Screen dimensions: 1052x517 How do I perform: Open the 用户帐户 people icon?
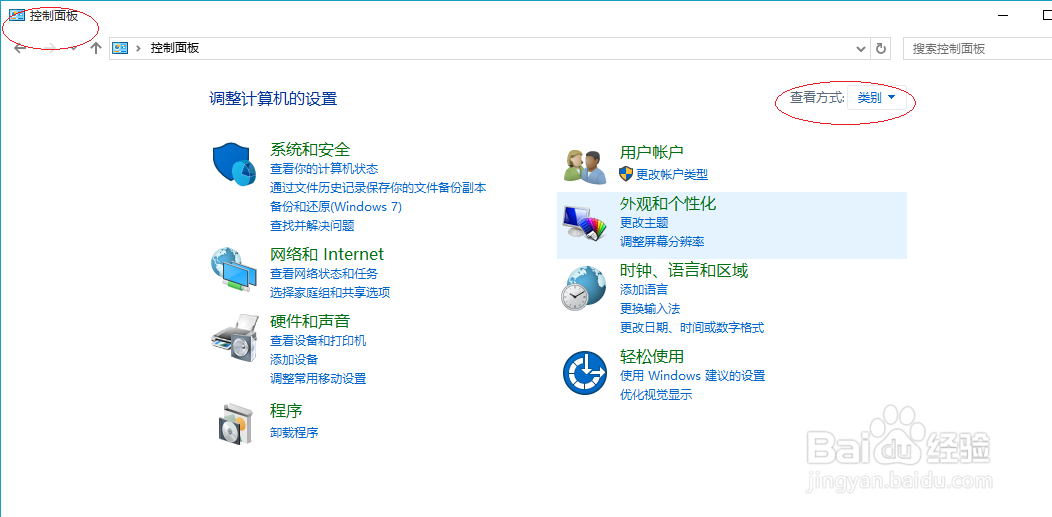coord(585,166)
